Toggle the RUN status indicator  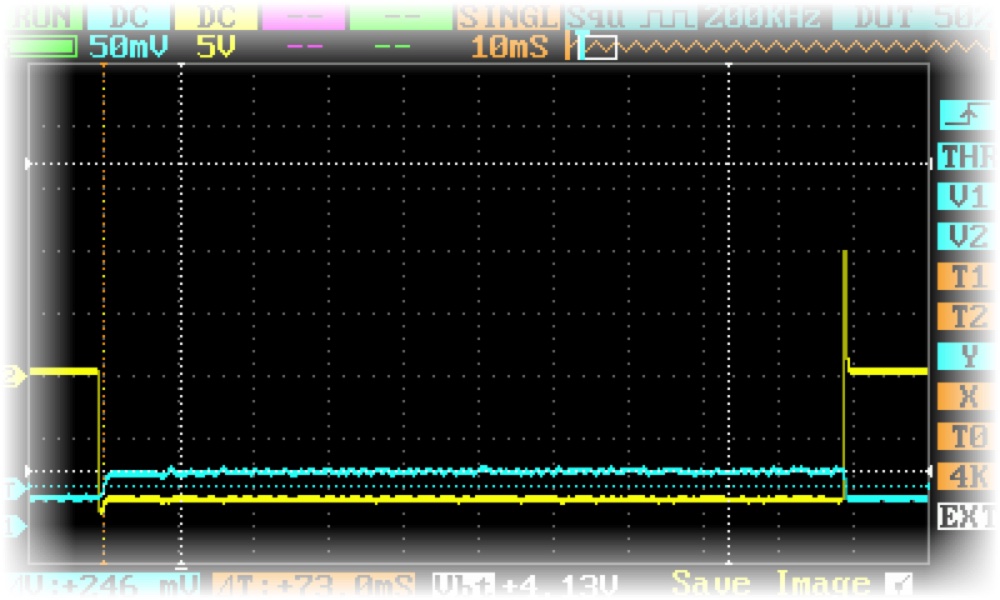pyautogui.click(x=43, y=17)
